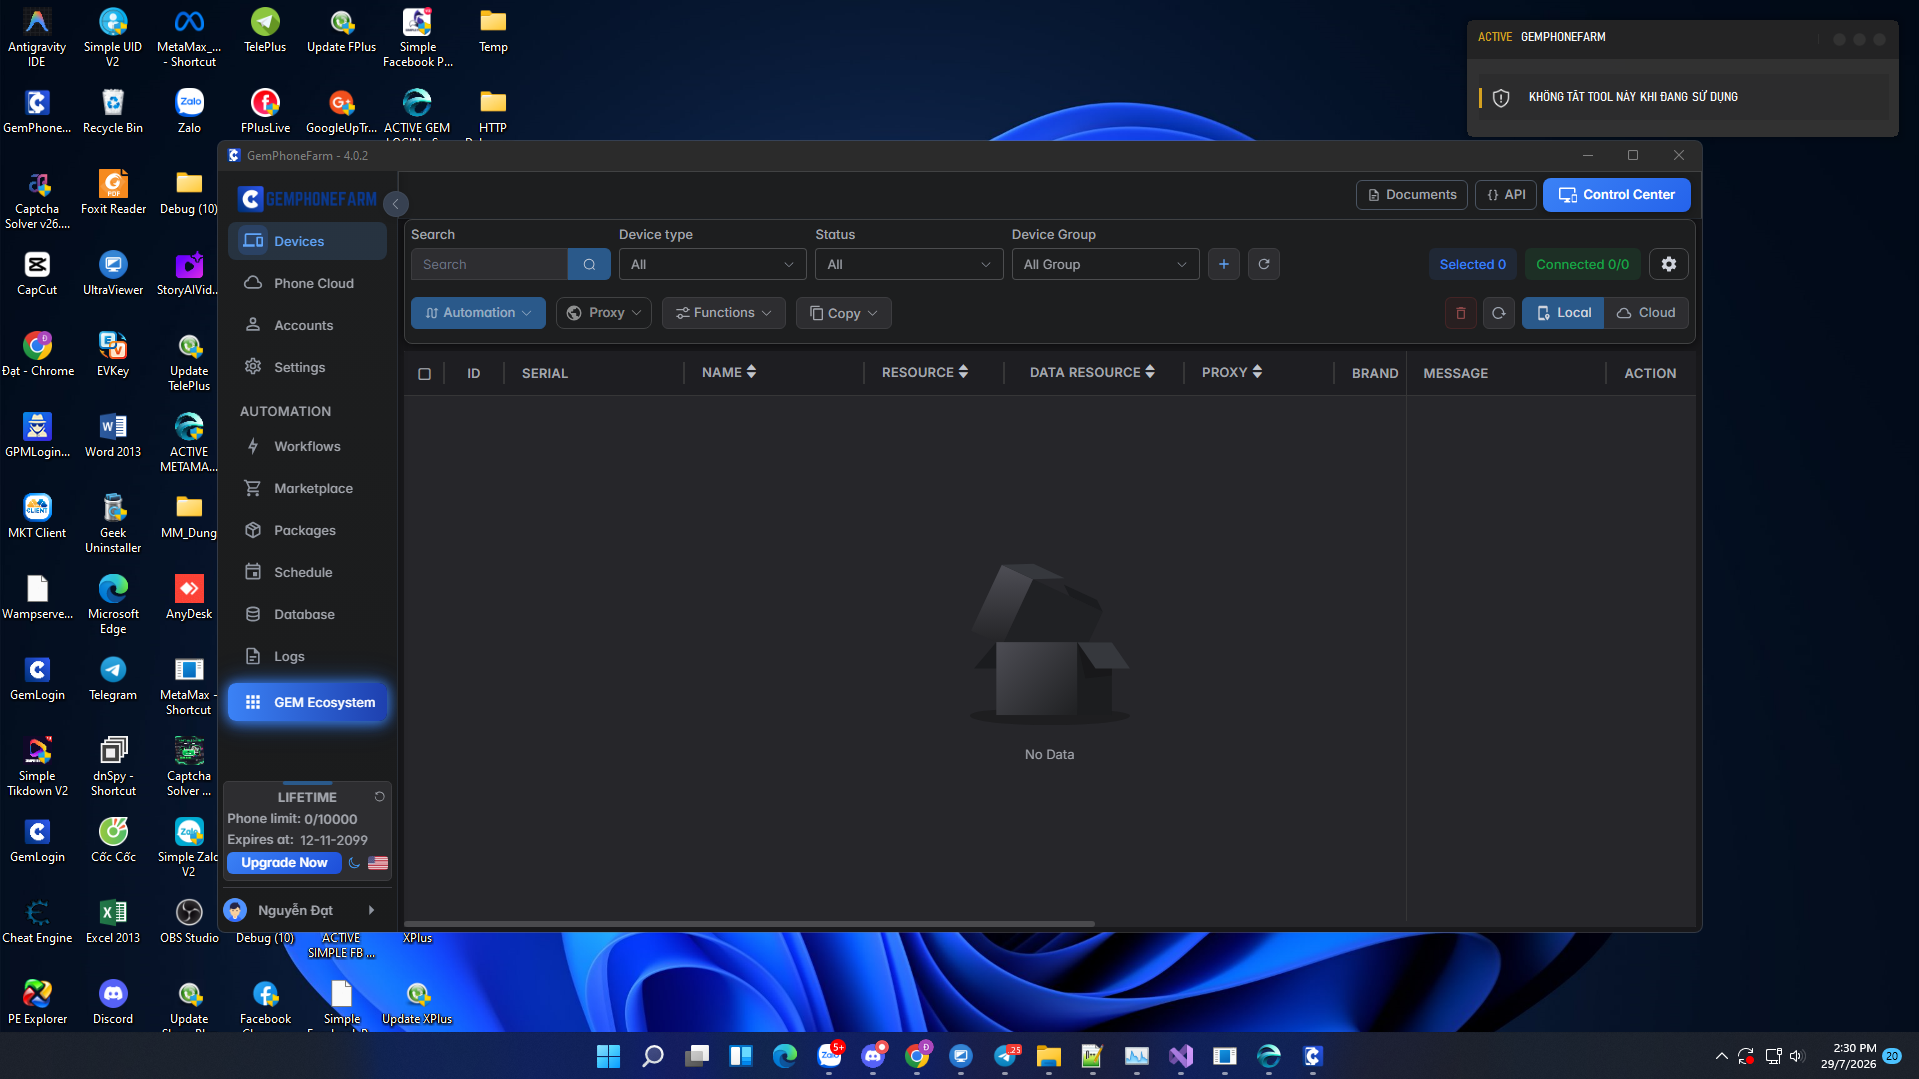Image resolution: width=1919 pixels, height=1079 pixels.
Task: Open Phone Cloud in the sidebar
Action: pyautogui.click(x=307, y=283)
